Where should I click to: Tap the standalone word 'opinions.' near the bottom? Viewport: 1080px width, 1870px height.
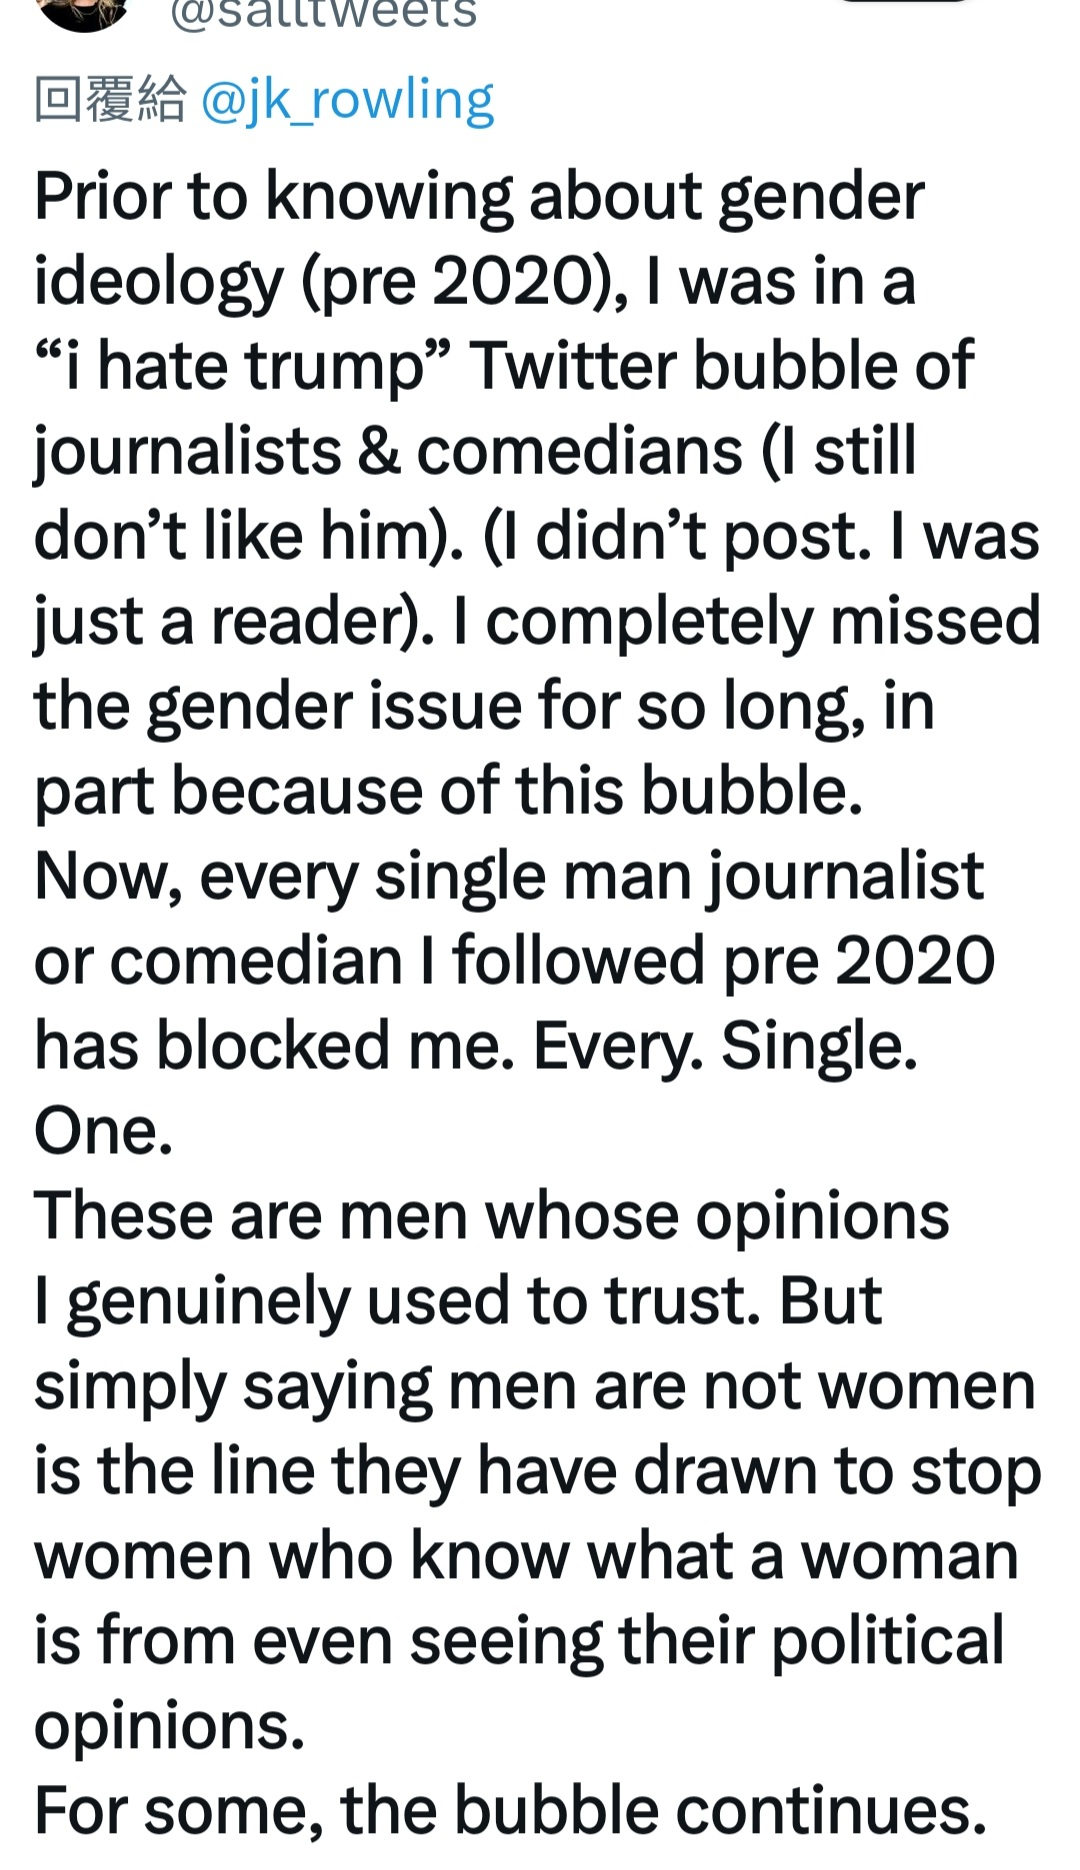coord(169,1729)
